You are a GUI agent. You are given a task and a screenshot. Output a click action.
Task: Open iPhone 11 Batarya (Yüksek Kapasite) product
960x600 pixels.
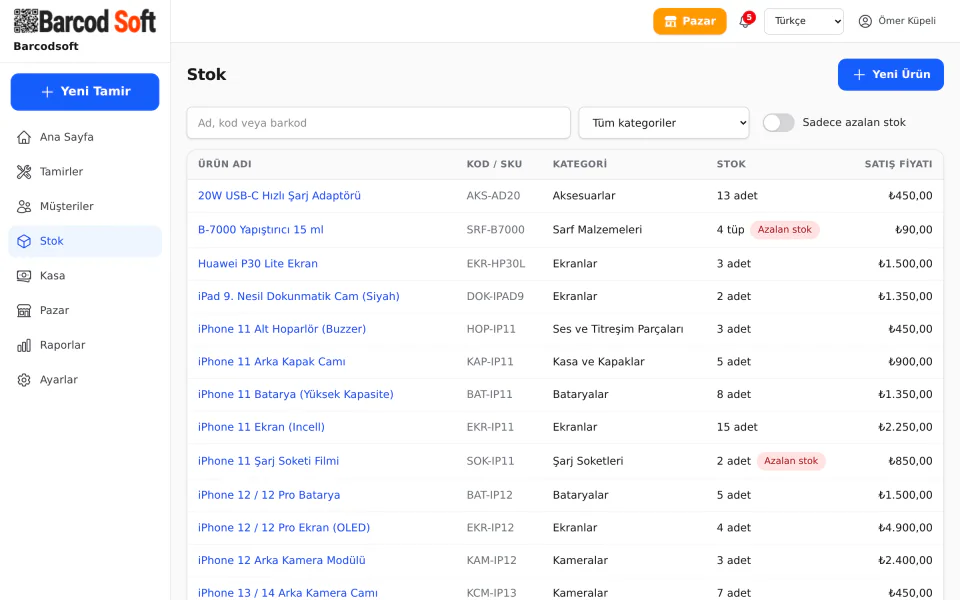tap(296, 395)
